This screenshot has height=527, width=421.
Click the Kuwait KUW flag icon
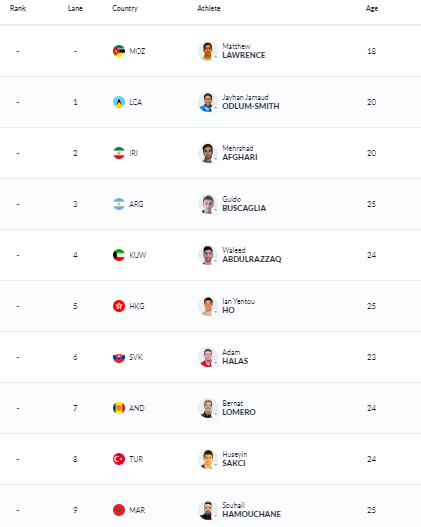tap(119, 255)
